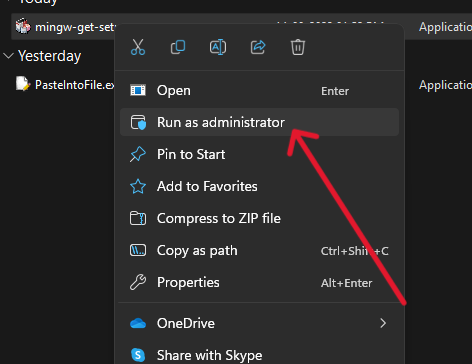Viewport: 472px width, 364px height.
Task: Click the Properties wrench icon
Action: point(138,282)
